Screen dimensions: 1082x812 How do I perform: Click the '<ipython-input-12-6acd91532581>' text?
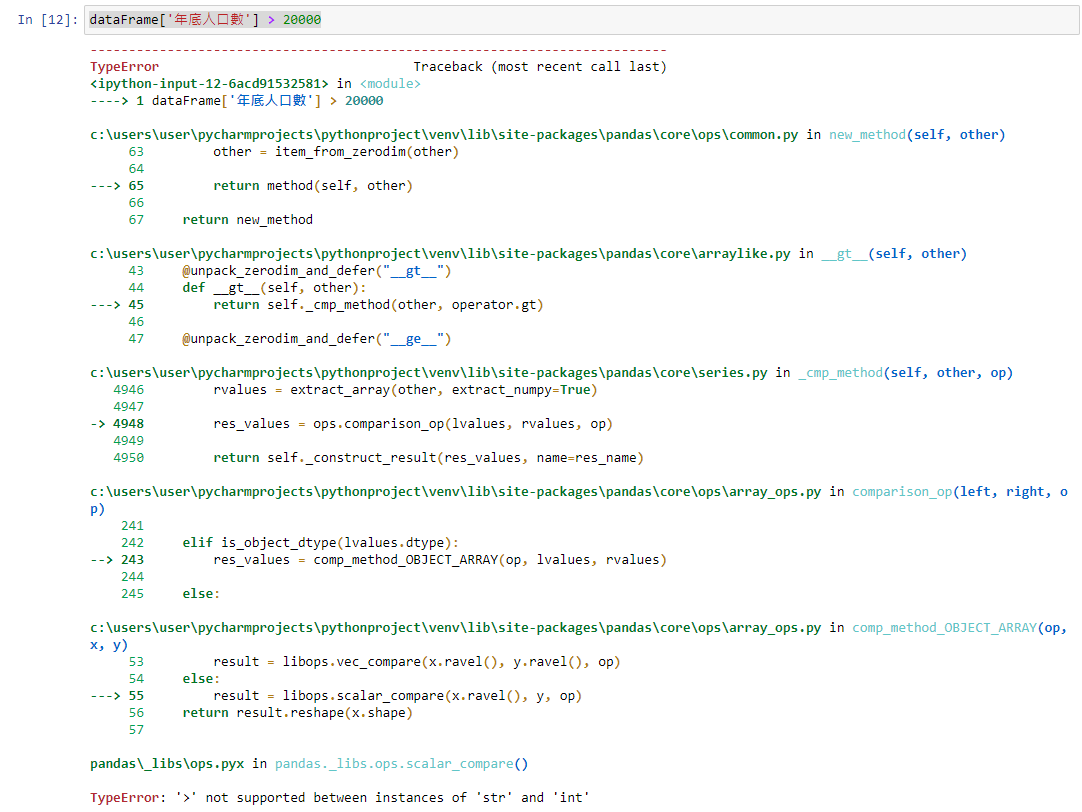tap(209, 83)
